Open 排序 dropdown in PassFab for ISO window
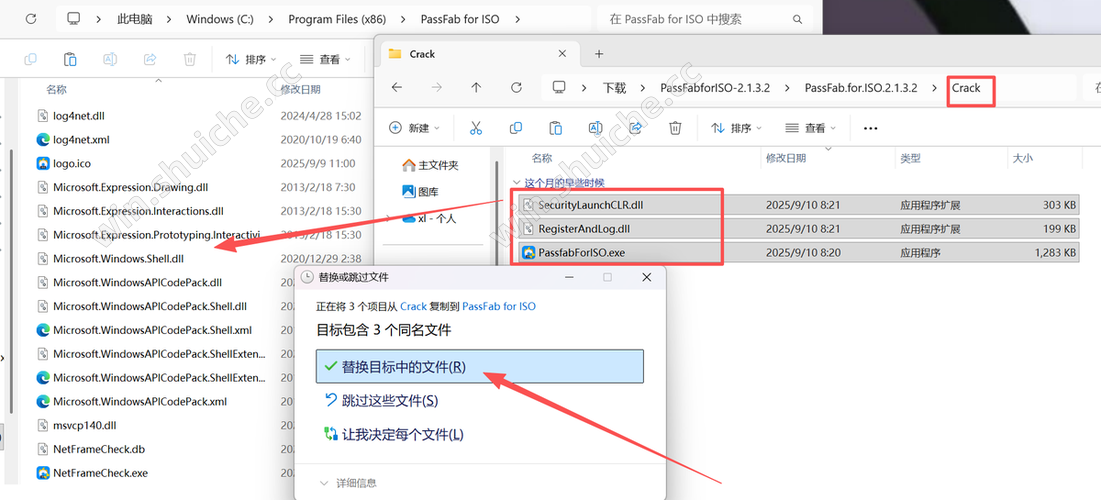The height and width of the screenshot is (500, 1101). click(251, 60)
